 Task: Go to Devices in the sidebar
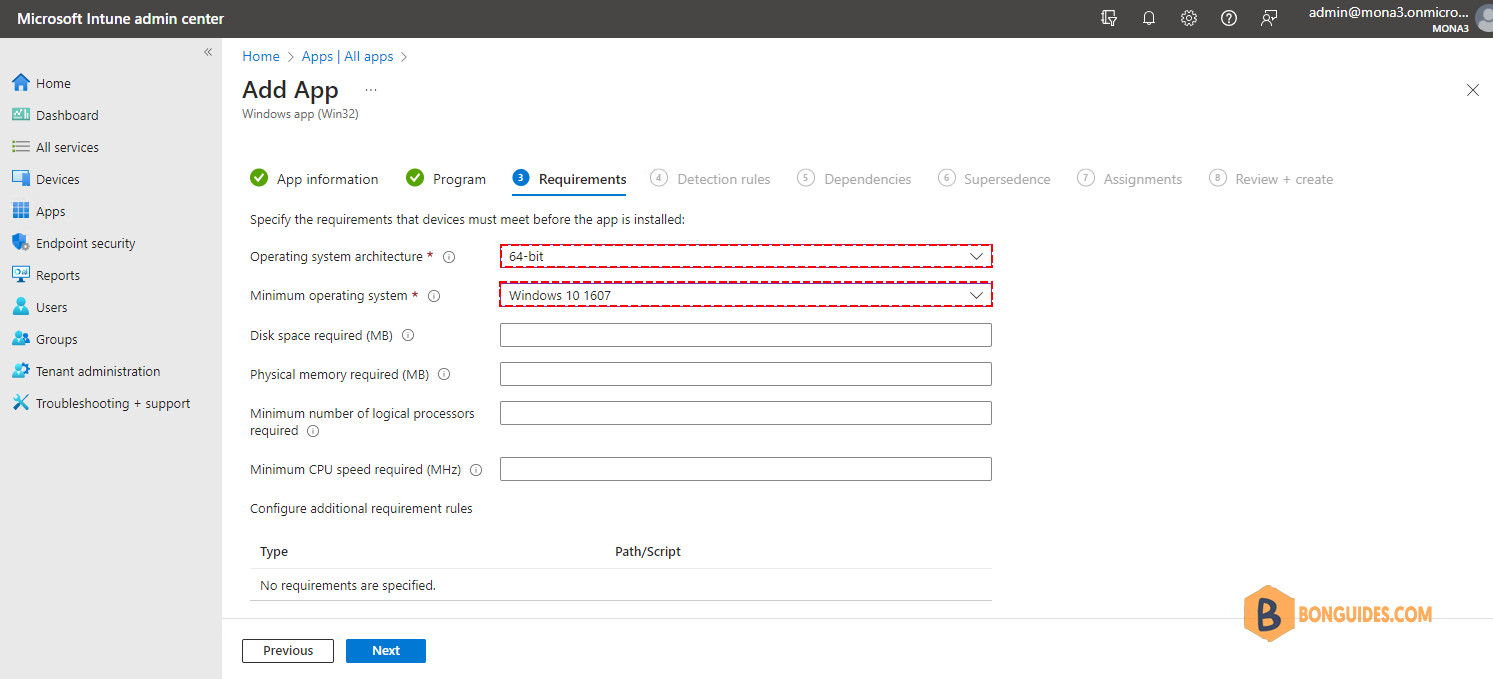tap(57, 179)
